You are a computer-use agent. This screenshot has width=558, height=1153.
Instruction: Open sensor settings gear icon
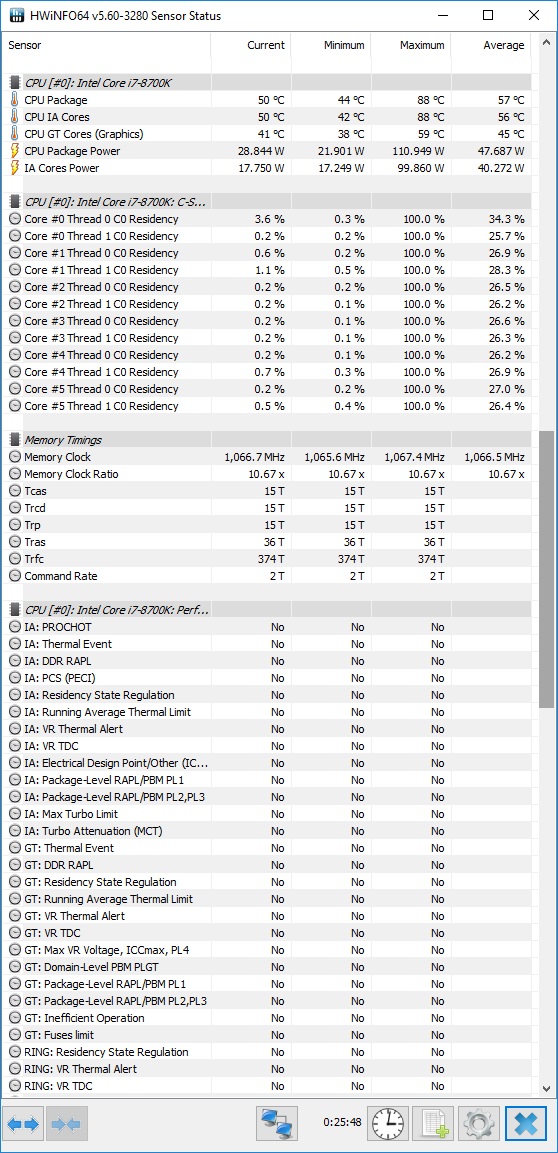479,1124
